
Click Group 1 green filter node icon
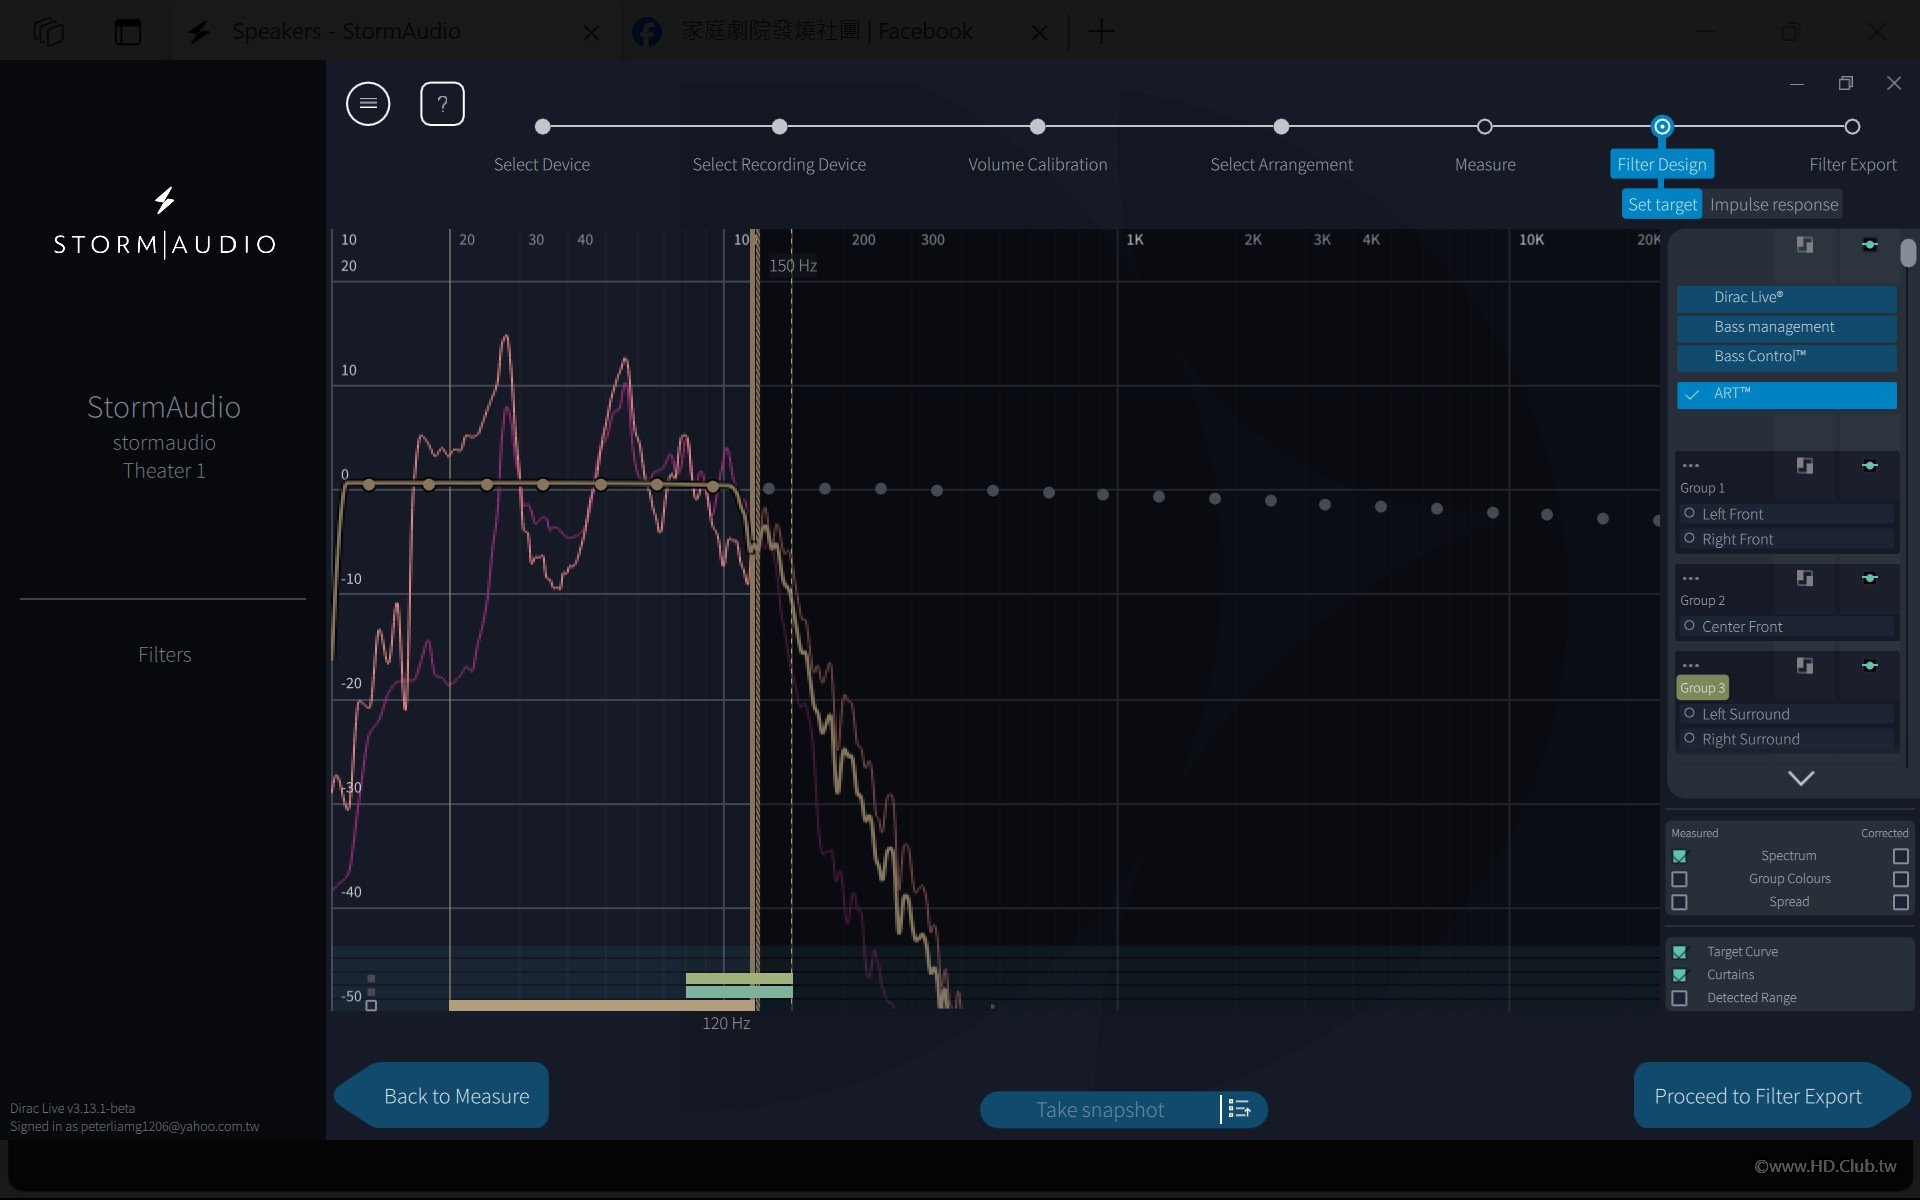pos(1870,466)
